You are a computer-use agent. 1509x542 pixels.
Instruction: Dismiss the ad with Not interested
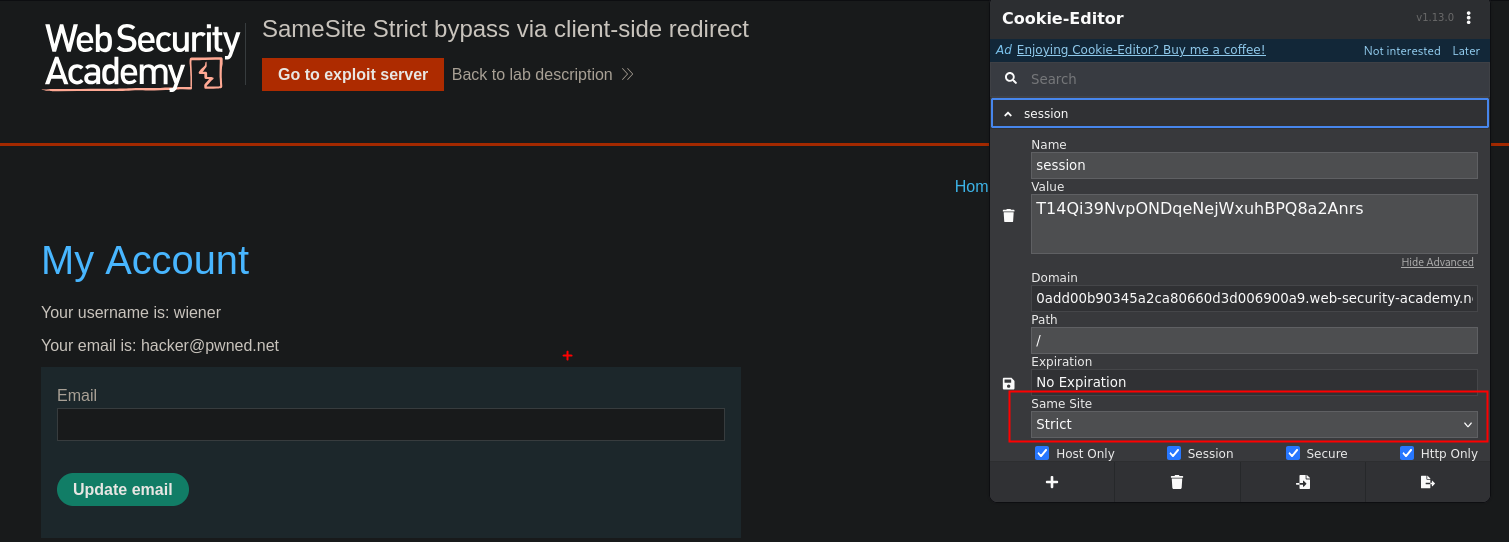click(x=1401, y=51)
